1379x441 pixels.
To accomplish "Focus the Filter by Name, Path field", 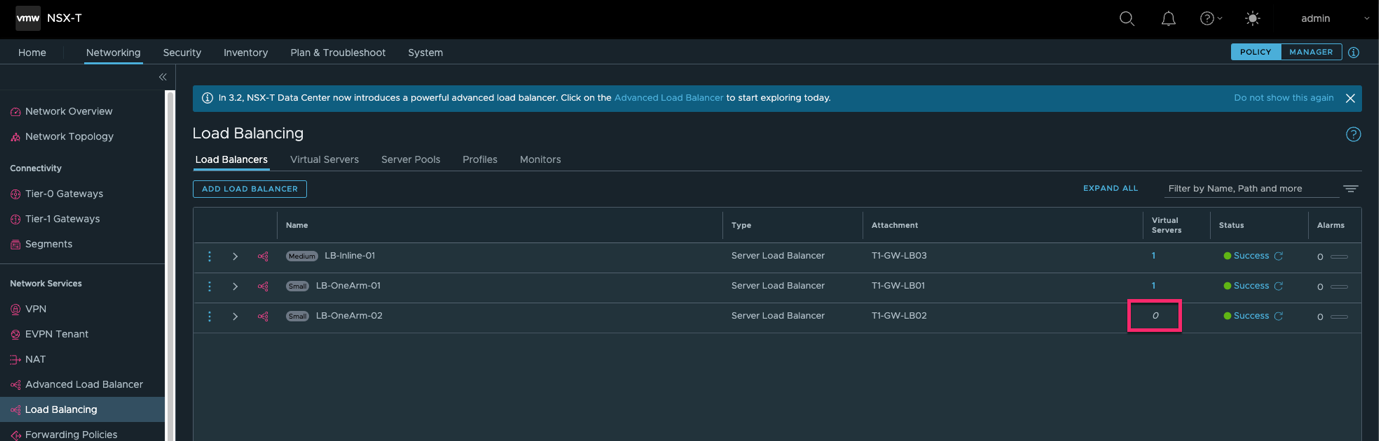I will point(1250,188).
